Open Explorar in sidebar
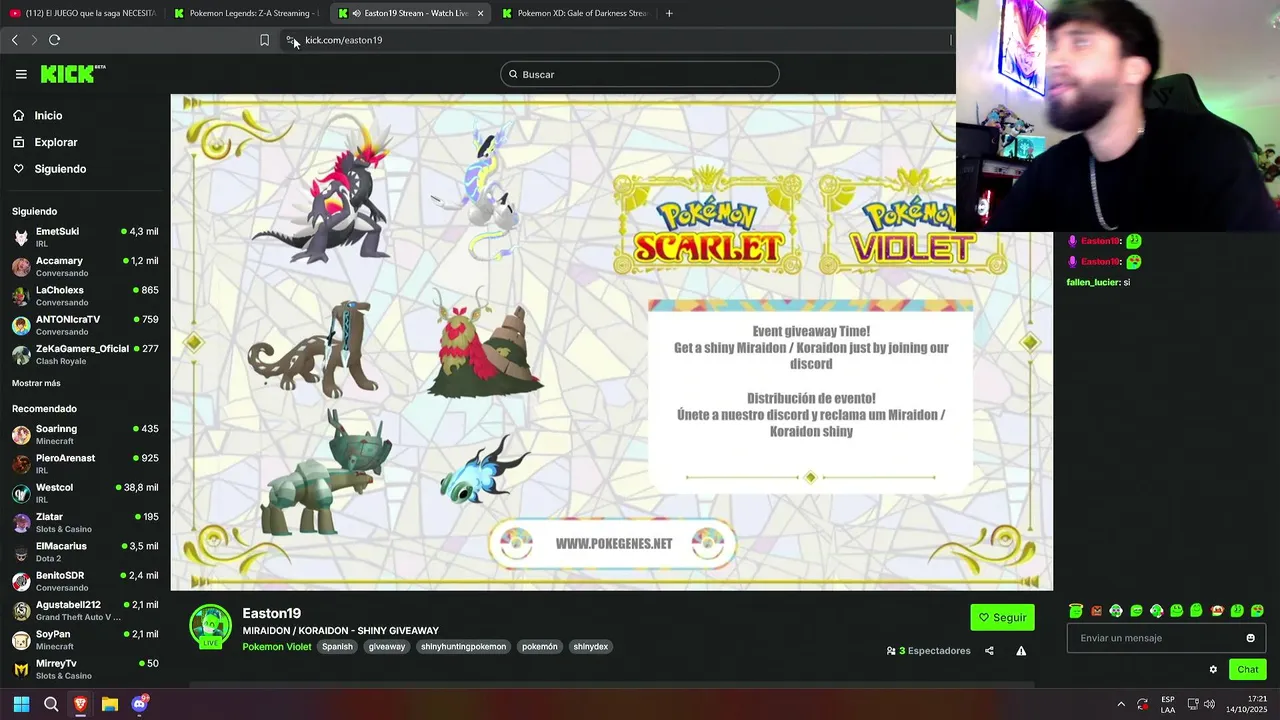Image resolution: width=1280 pixels, height=720 pixels. pyautogui.click(x=55, y=142)
